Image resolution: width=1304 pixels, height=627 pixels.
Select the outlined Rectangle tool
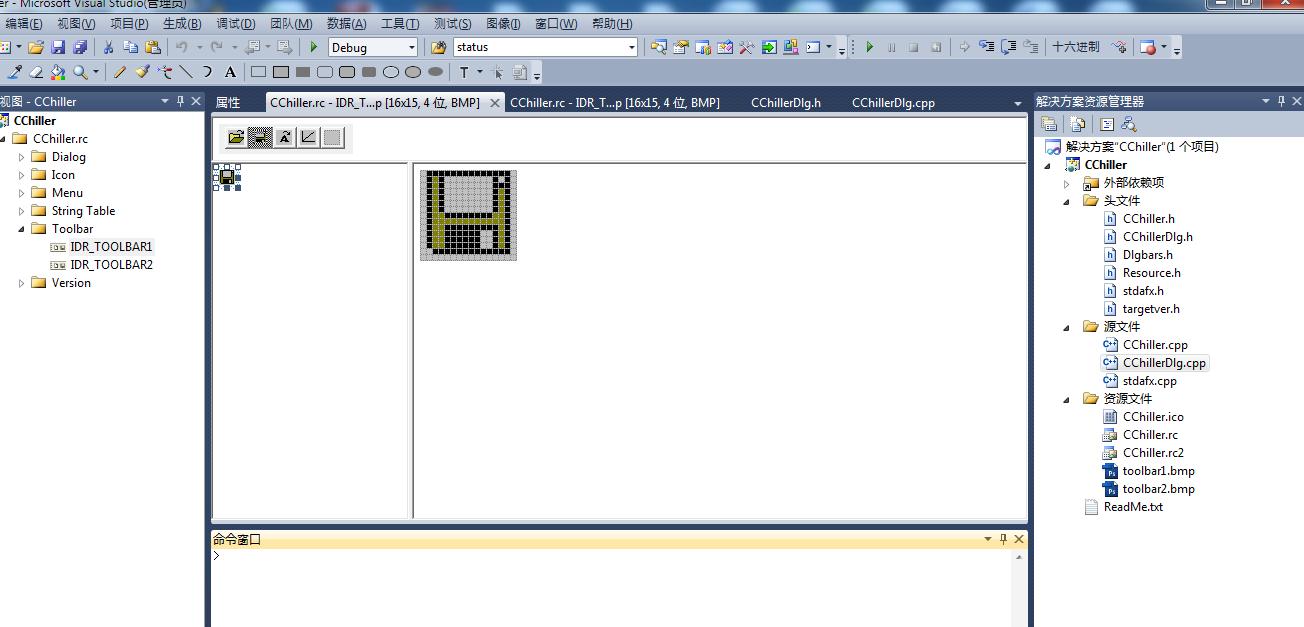(258, 72)
